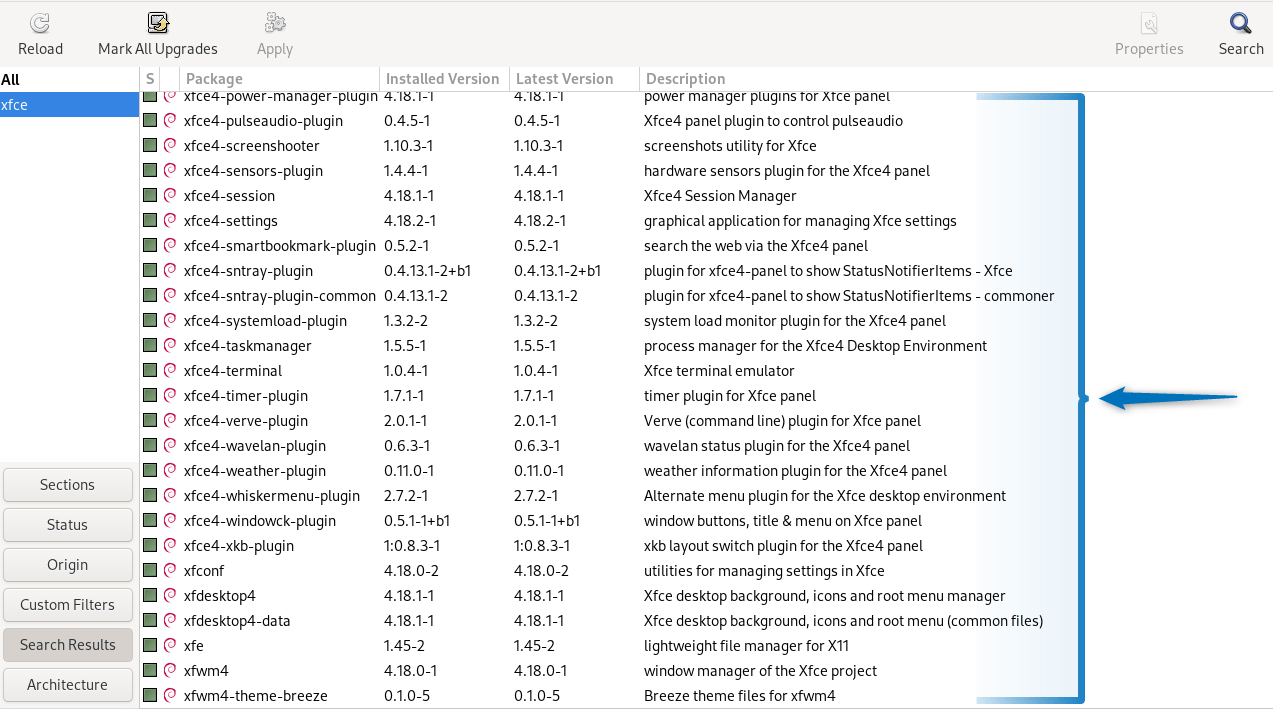Toggle the installed marker for xfce4-weather-plugin
1273x709 pixels.
[x=148, y=470]
